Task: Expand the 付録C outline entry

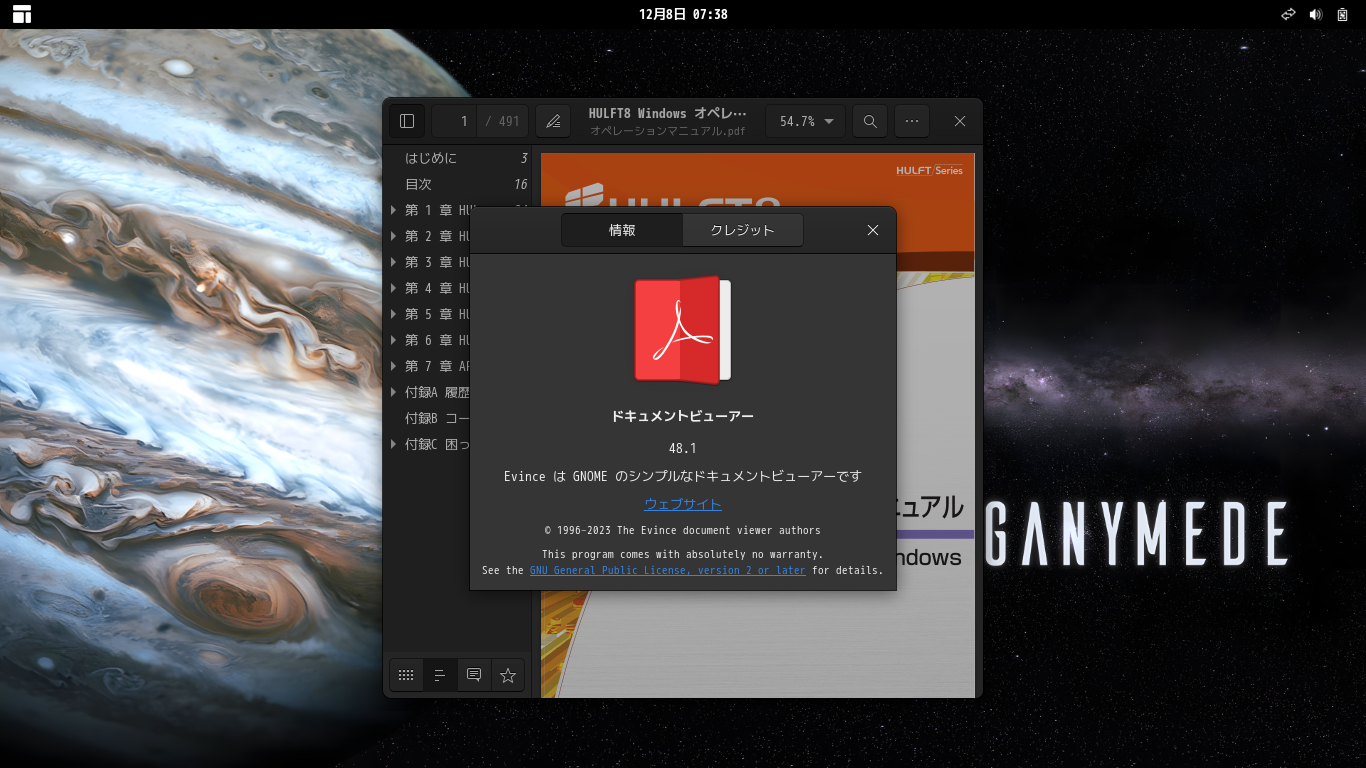Action: click(394, 444)
